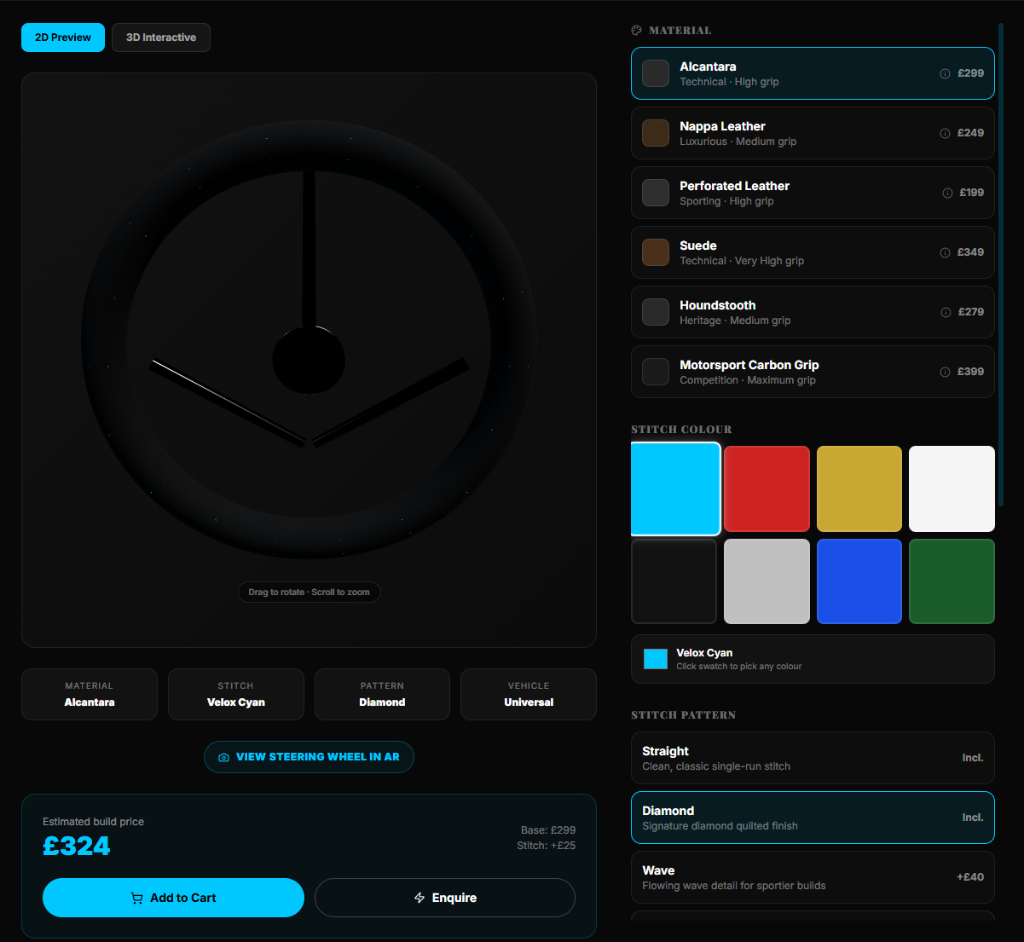Image resolution: width=1024 pixels, height=942 pixels.
Task: Choose the silver grey stitch swatch
Action: (767, 581)
